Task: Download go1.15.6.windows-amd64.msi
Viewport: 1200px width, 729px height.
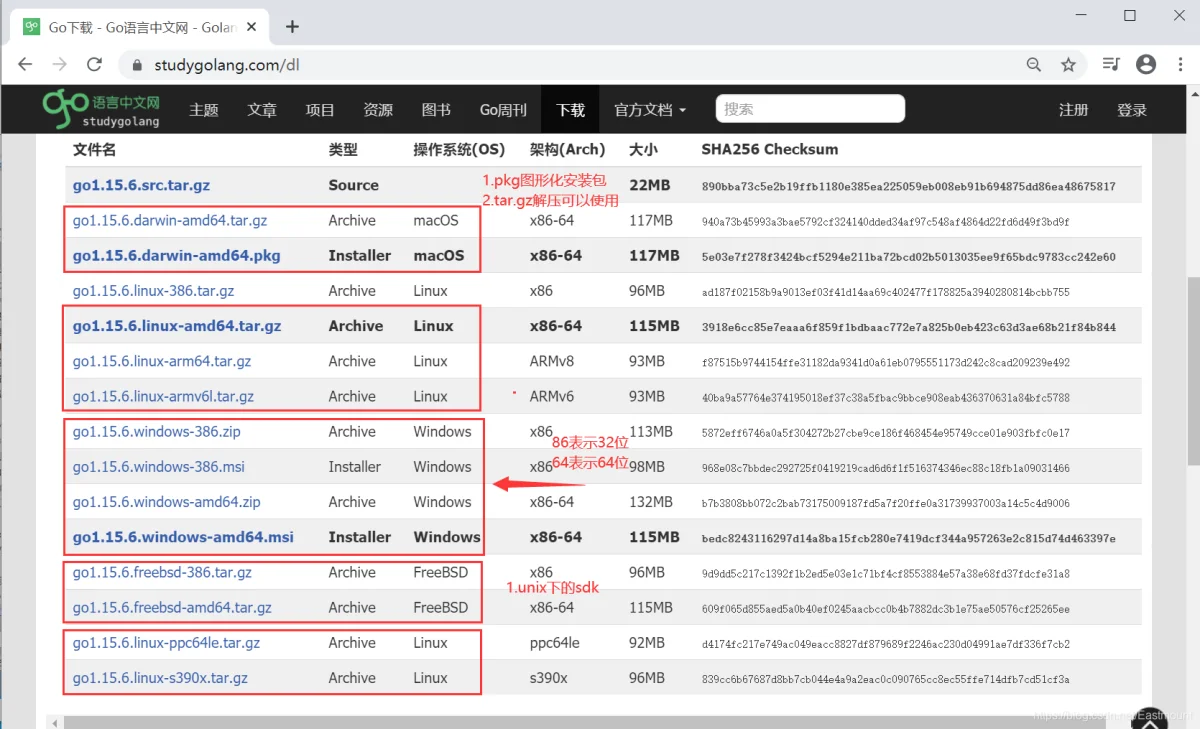Action: pyautogui.click(x=183, y=537)
